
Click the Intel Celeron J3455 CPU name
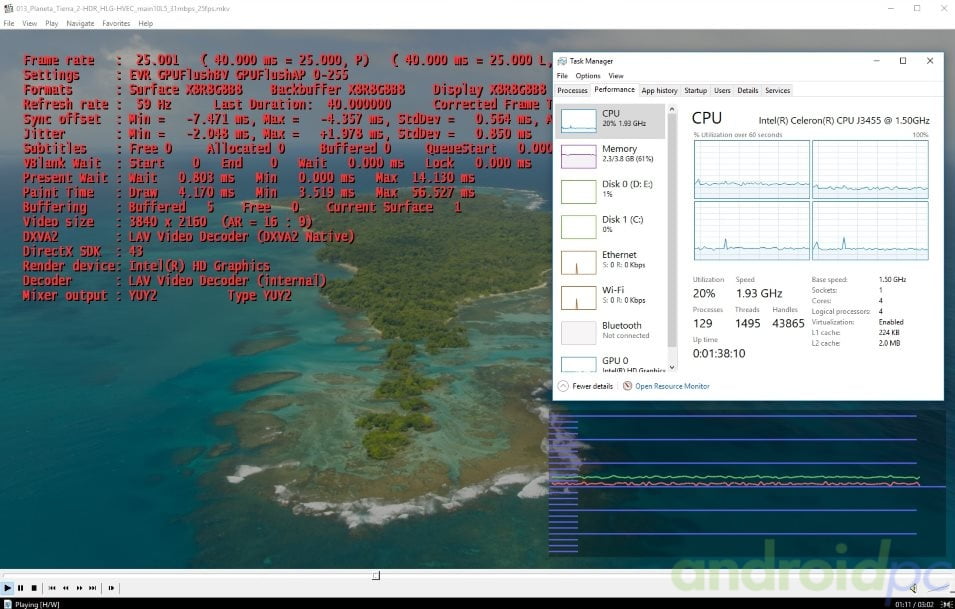(844, 121)
